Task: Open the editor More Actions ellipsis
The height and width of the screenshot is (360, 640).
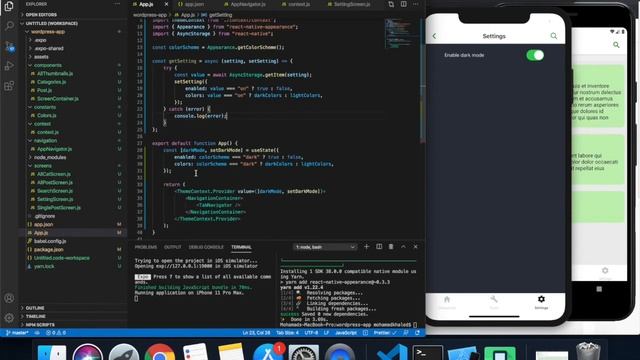Action: pos(416,4)
